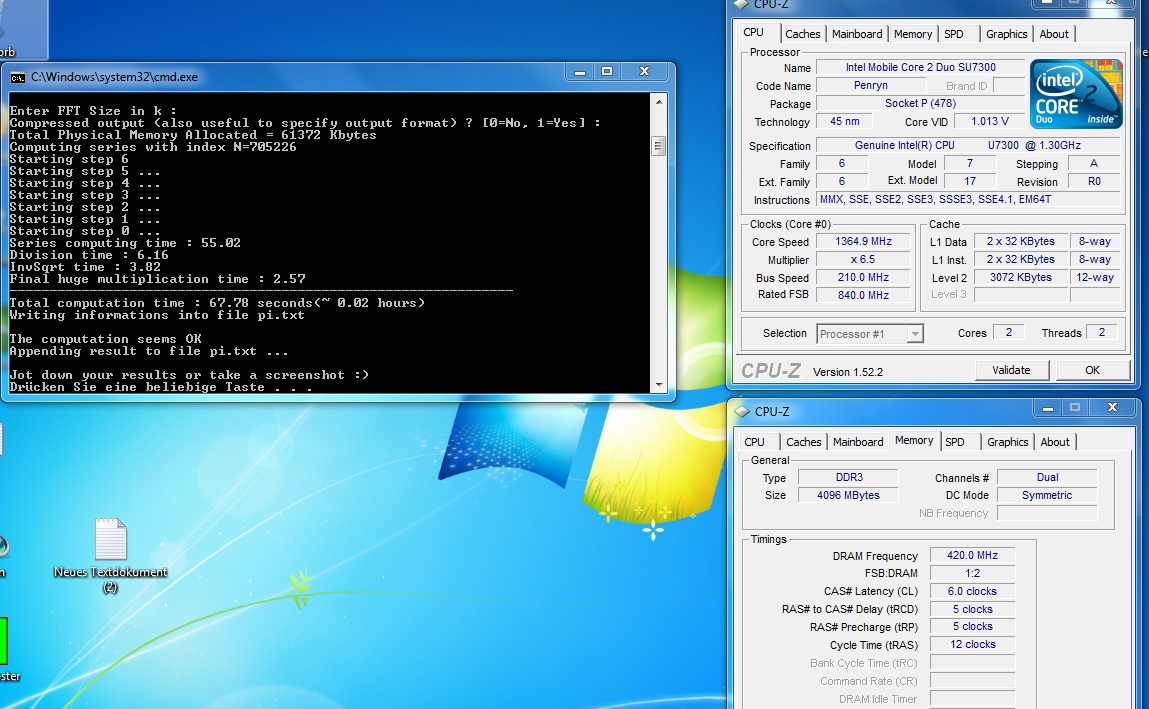Switch to SPD tab in lower CPU-Z window
Screen dimensions: 1149x709
955,442
